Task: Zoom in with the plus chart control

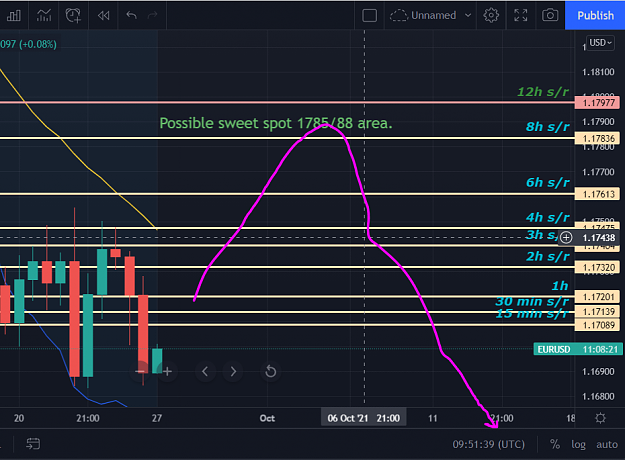Action: 167,372
